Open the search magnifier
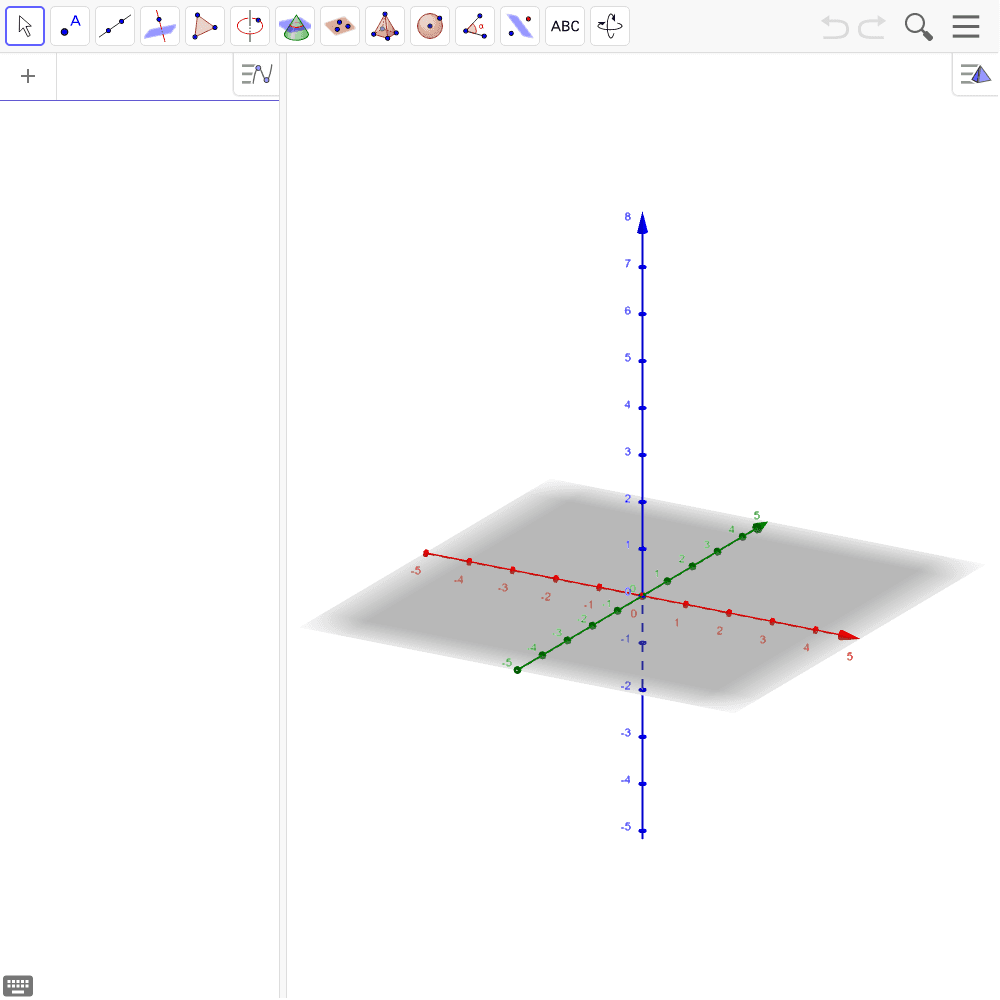Screen dimensions: 1000x1000 [918, 27]
